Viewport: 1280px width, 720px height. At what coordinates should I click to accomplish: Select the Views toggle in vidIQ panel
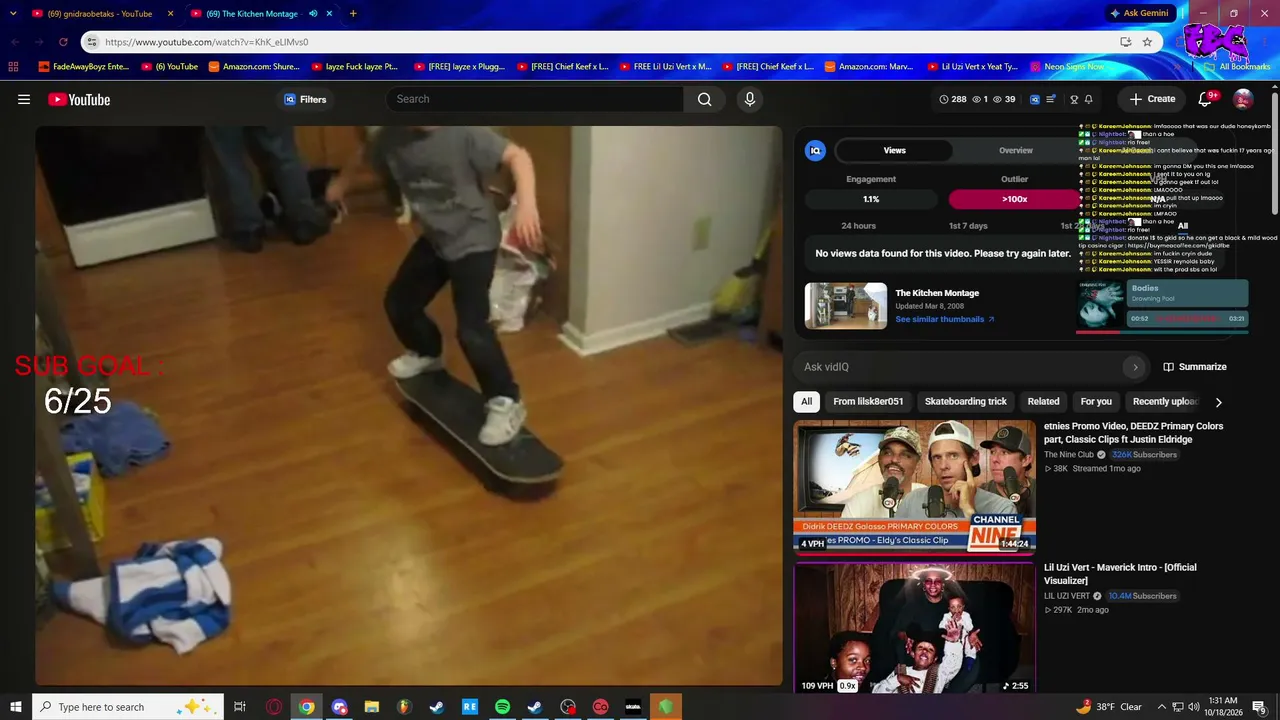click(894, 150)
